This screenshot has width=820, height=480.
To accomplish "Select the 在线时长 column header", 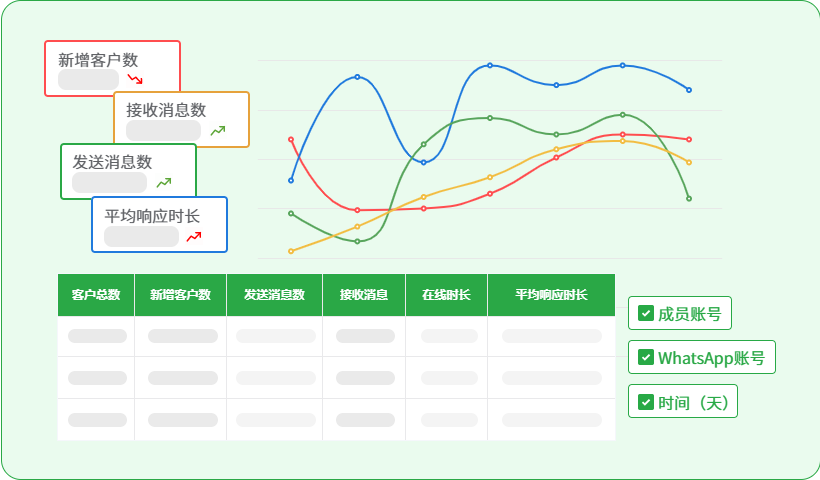I will tap(446, 295).
